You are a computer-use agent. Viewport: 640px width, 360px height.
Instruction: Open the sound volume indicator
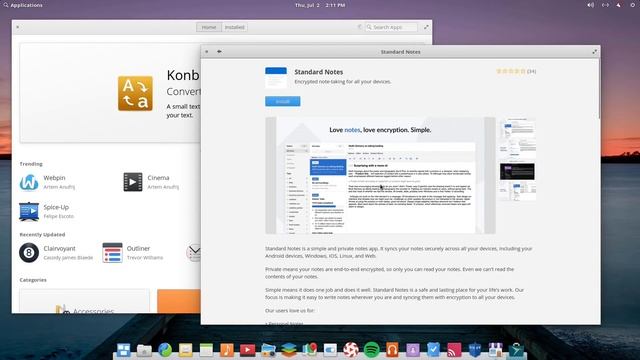590,5
